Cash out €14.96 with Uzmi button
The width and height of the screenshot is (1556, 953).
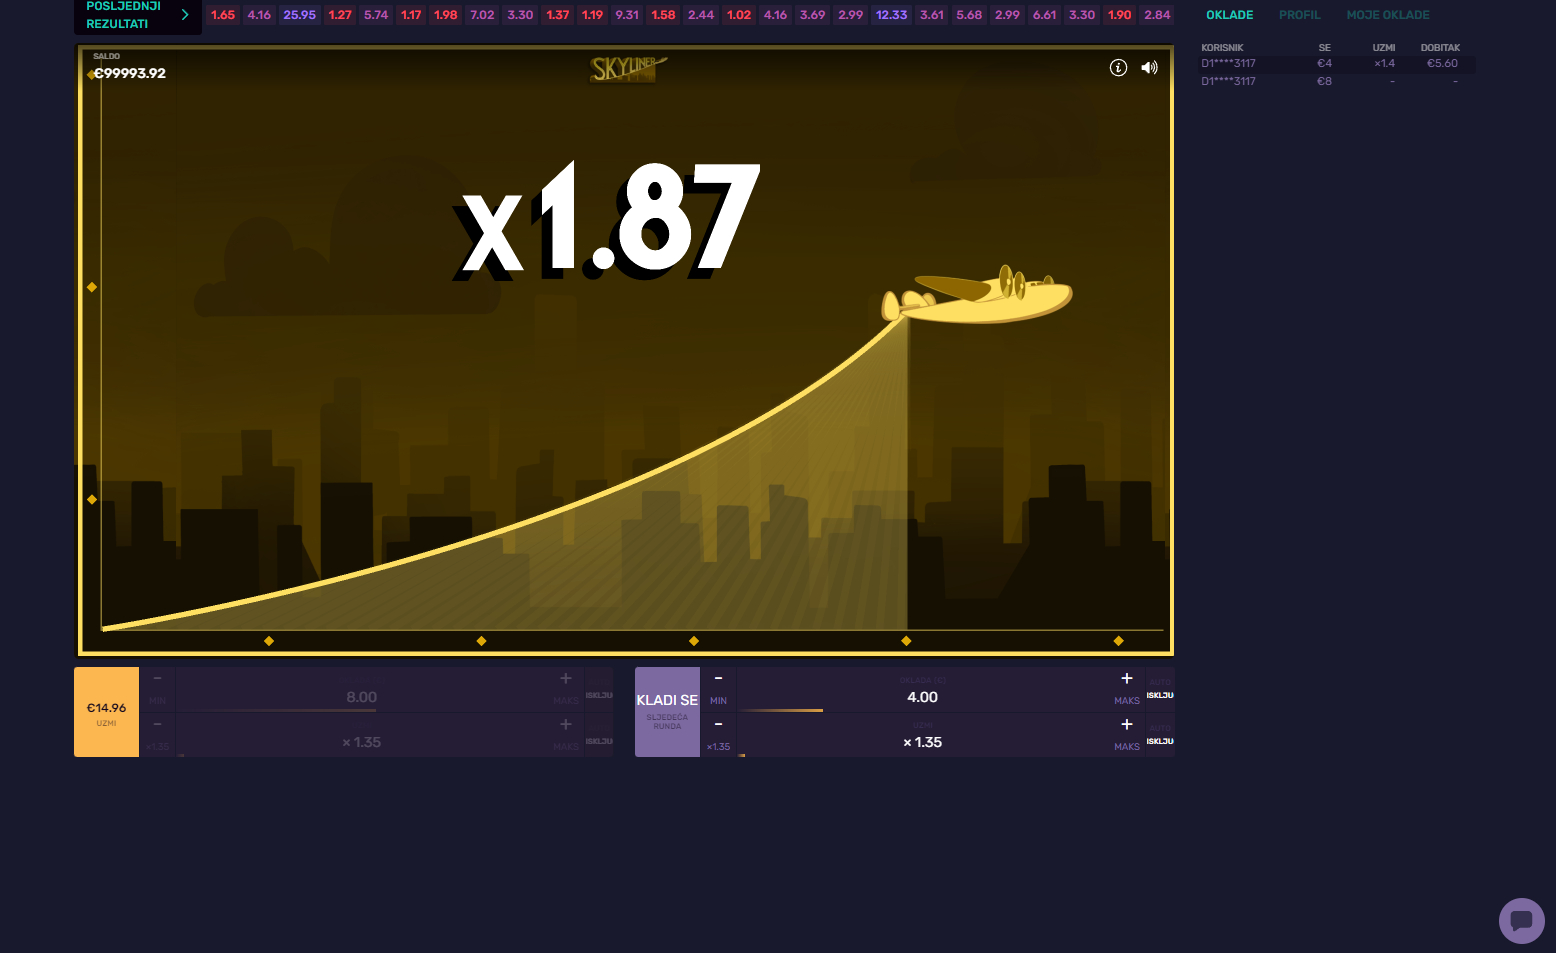106,712
